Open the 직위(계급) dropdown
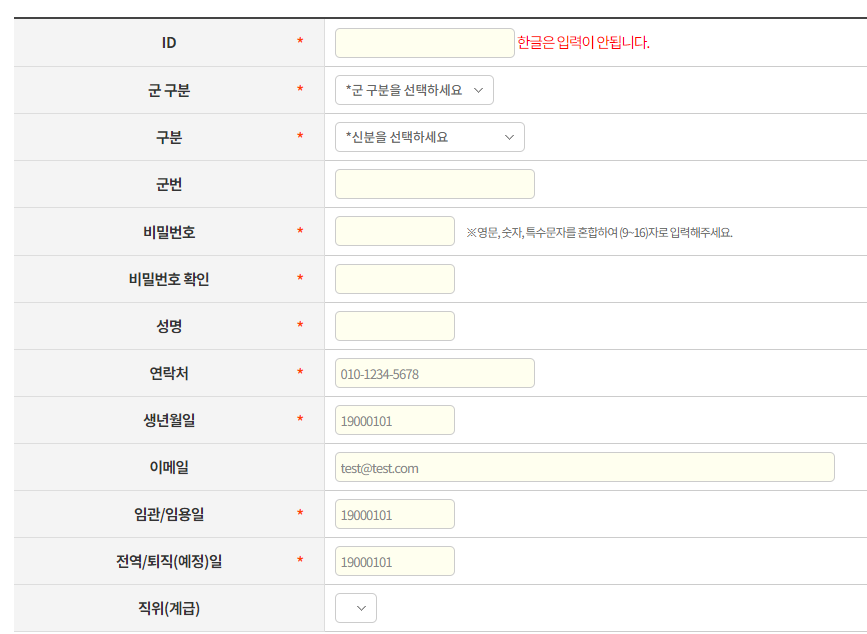 click(356, 608)
